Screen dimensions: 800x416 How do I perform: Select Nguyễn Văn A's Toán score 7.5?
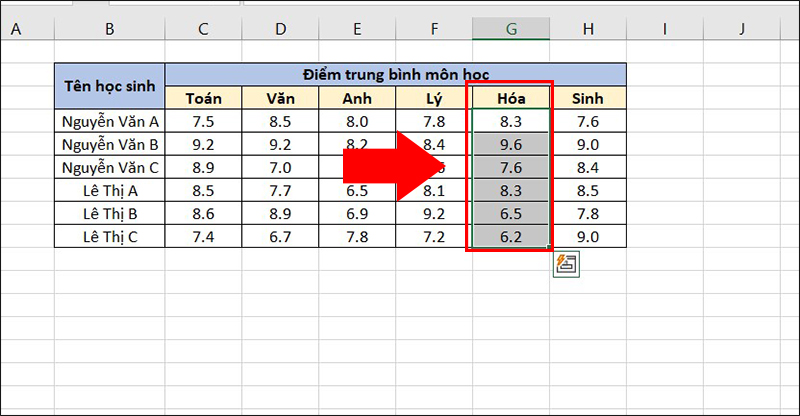(203, 121)
